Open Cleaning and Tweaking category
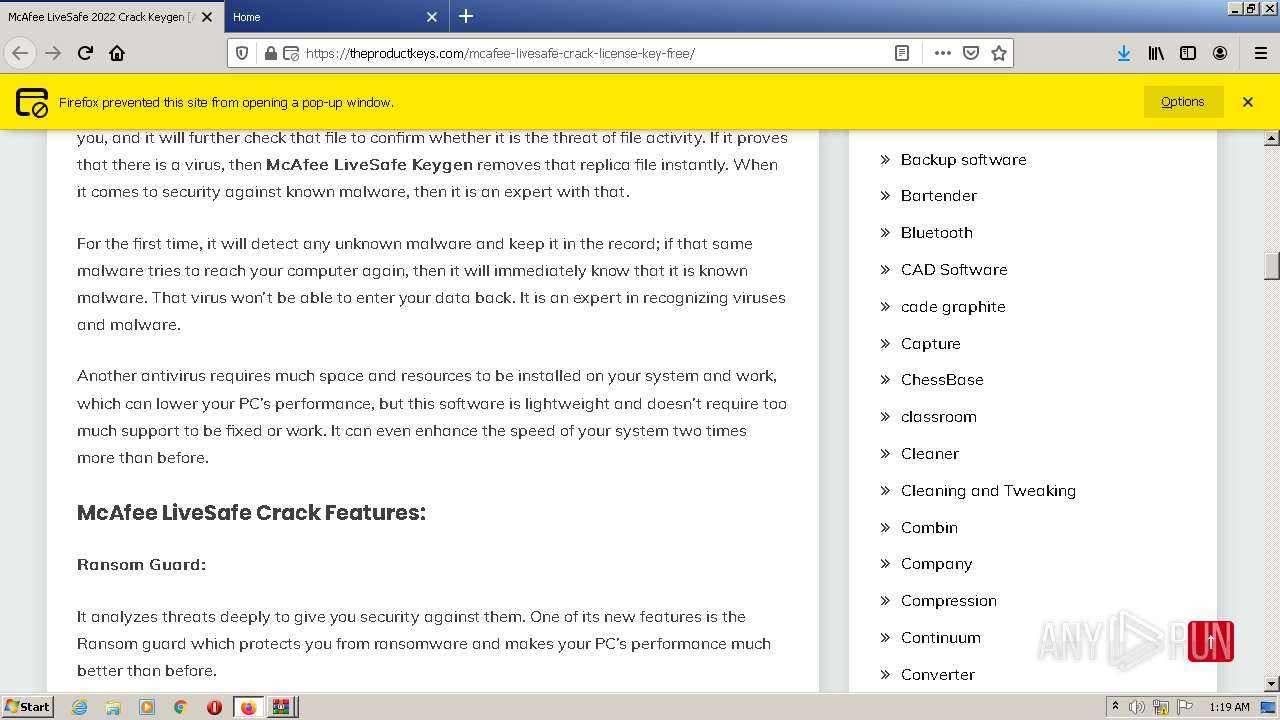 pos(988,490)
